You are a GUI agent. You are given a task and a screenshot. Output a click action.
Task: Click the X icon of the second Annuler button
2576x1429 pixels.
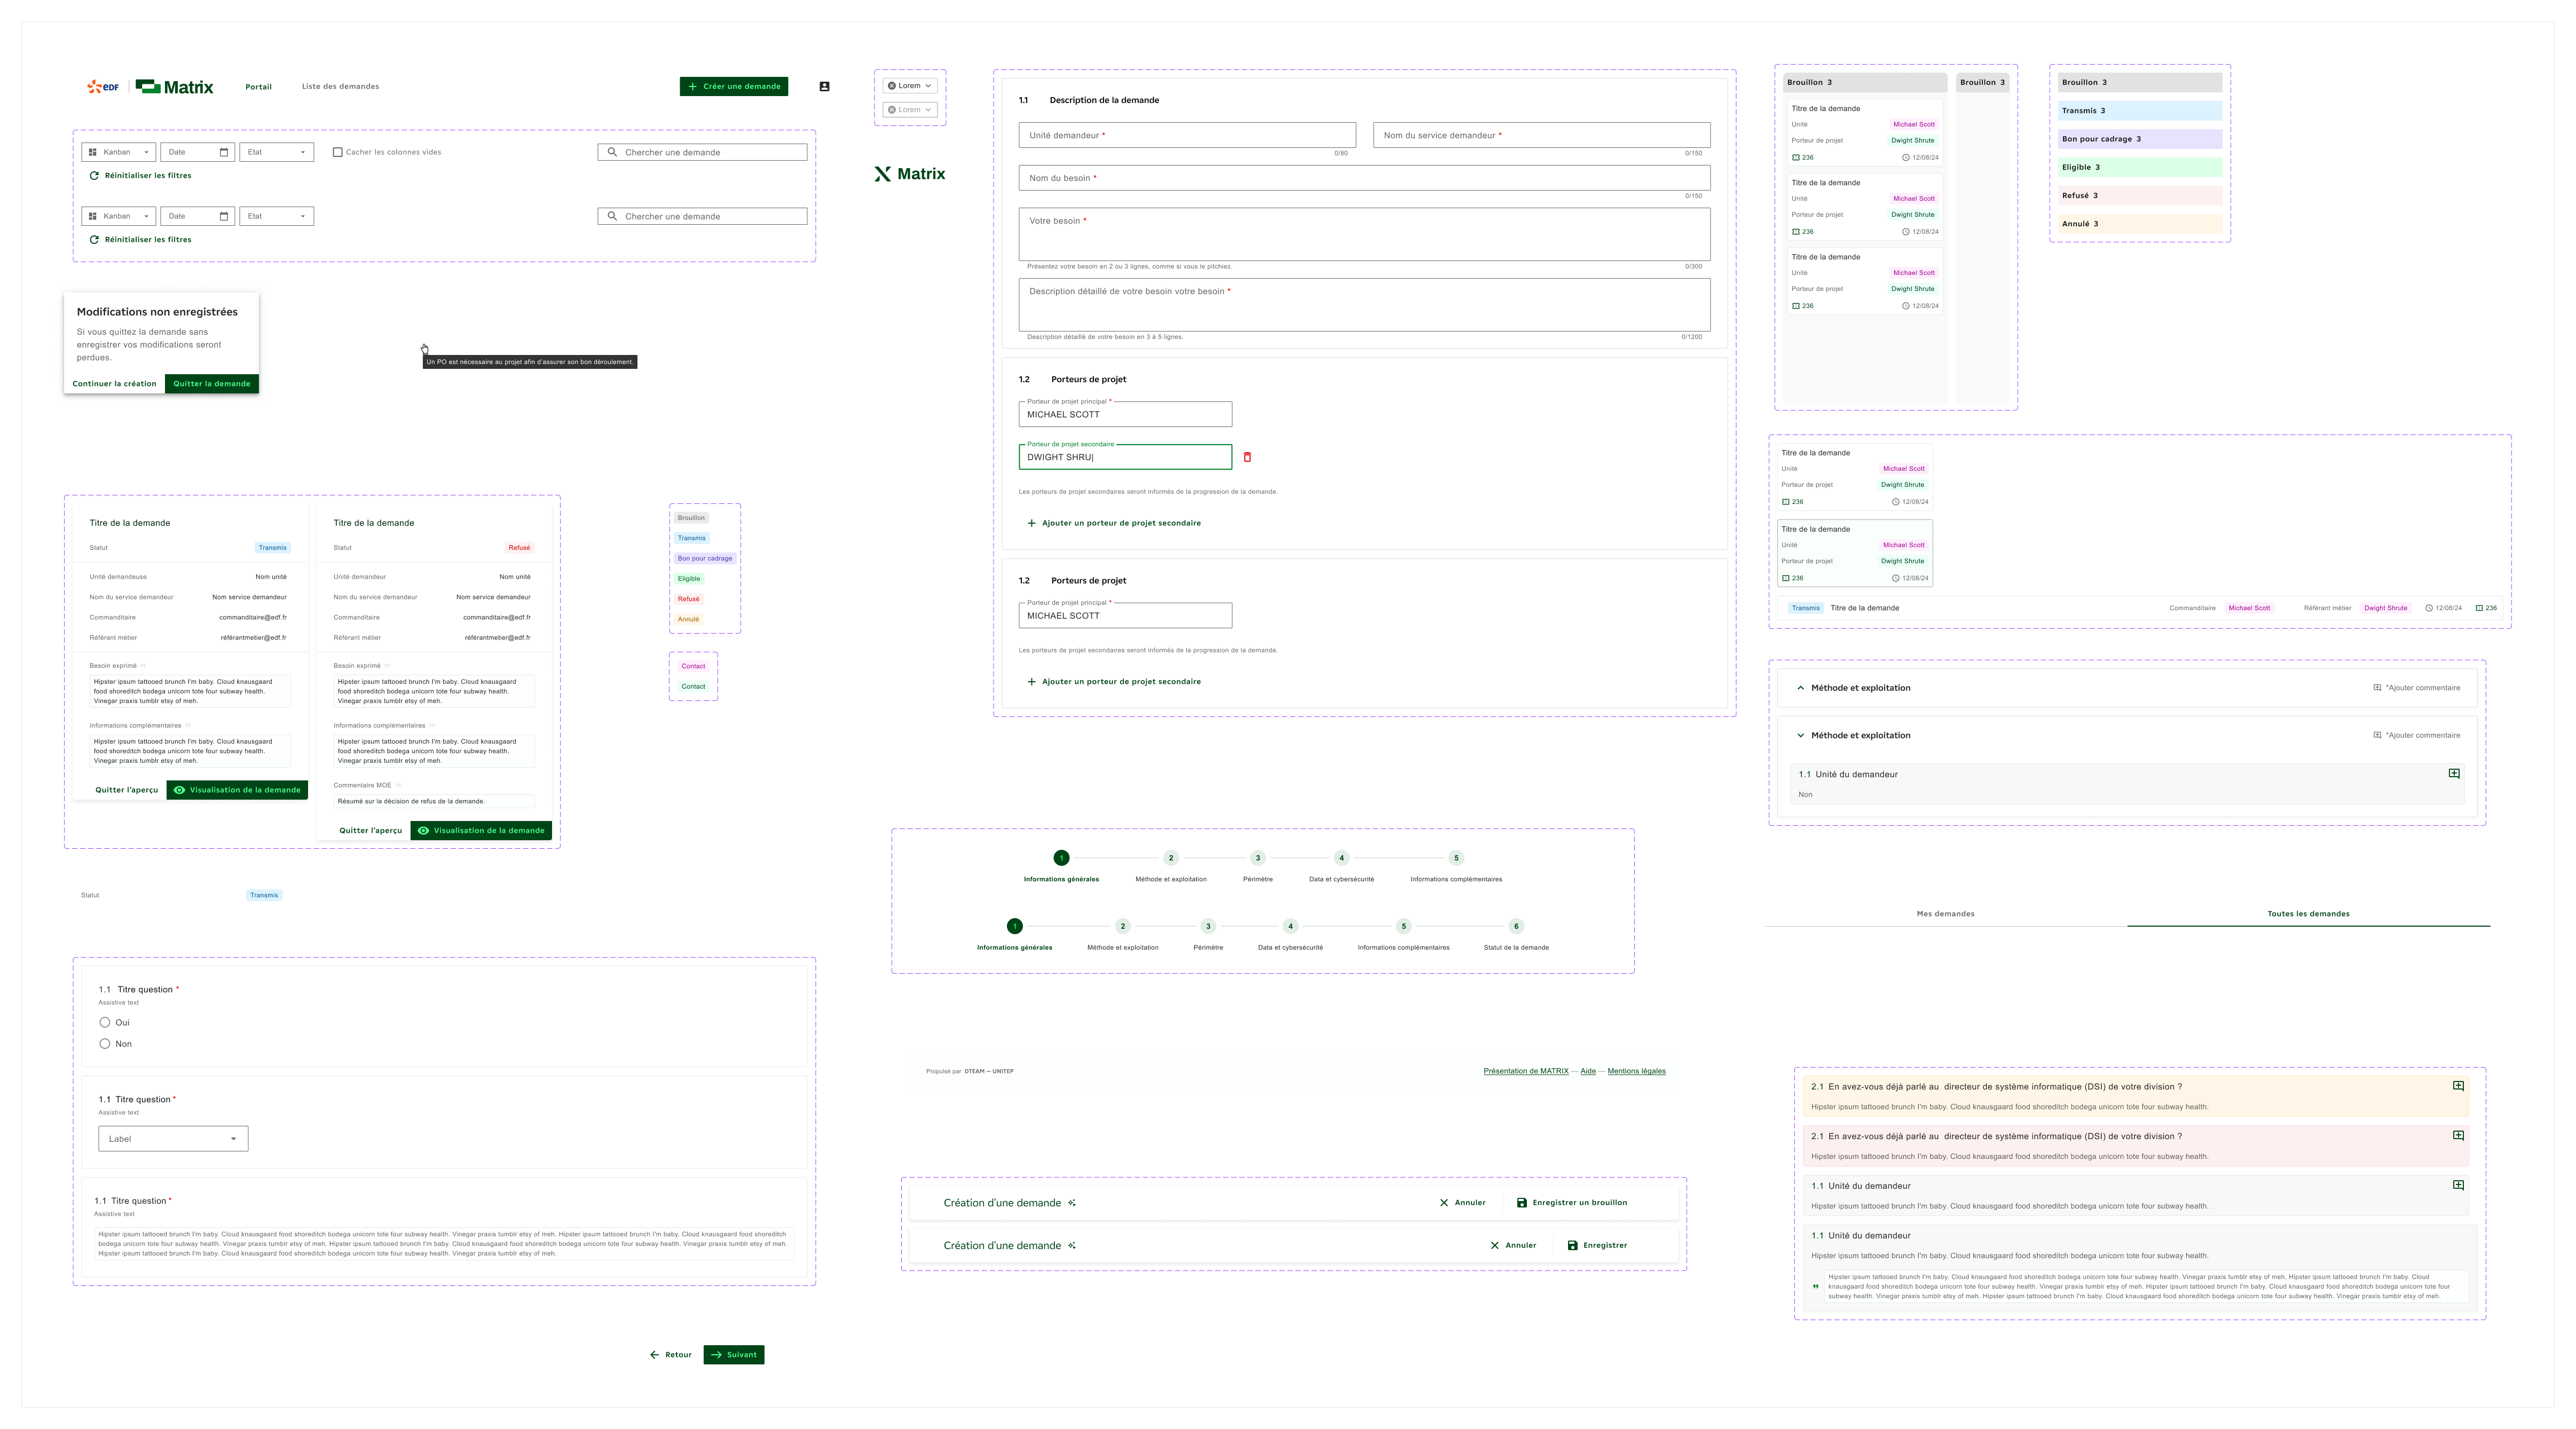[x=1495, y=1246]
